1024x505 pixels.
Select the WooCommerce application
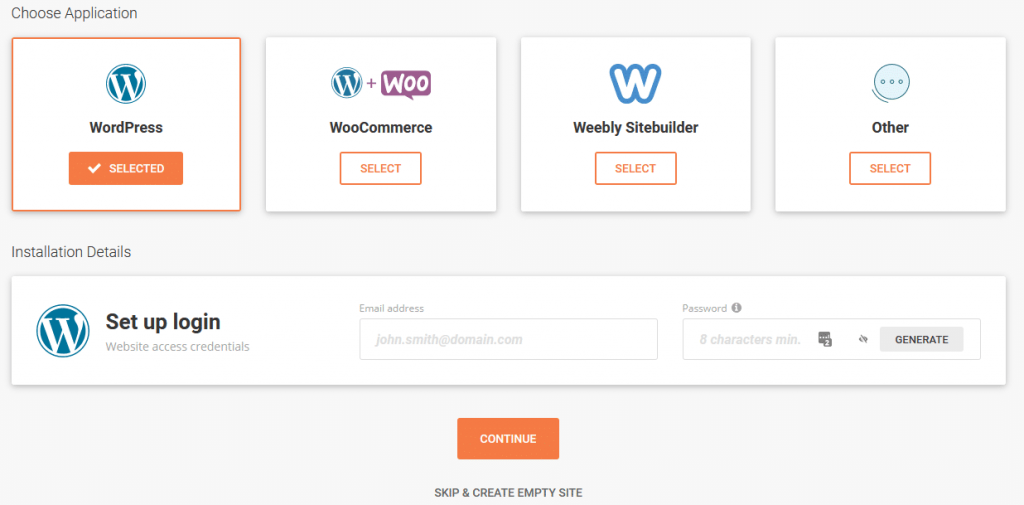381,169
